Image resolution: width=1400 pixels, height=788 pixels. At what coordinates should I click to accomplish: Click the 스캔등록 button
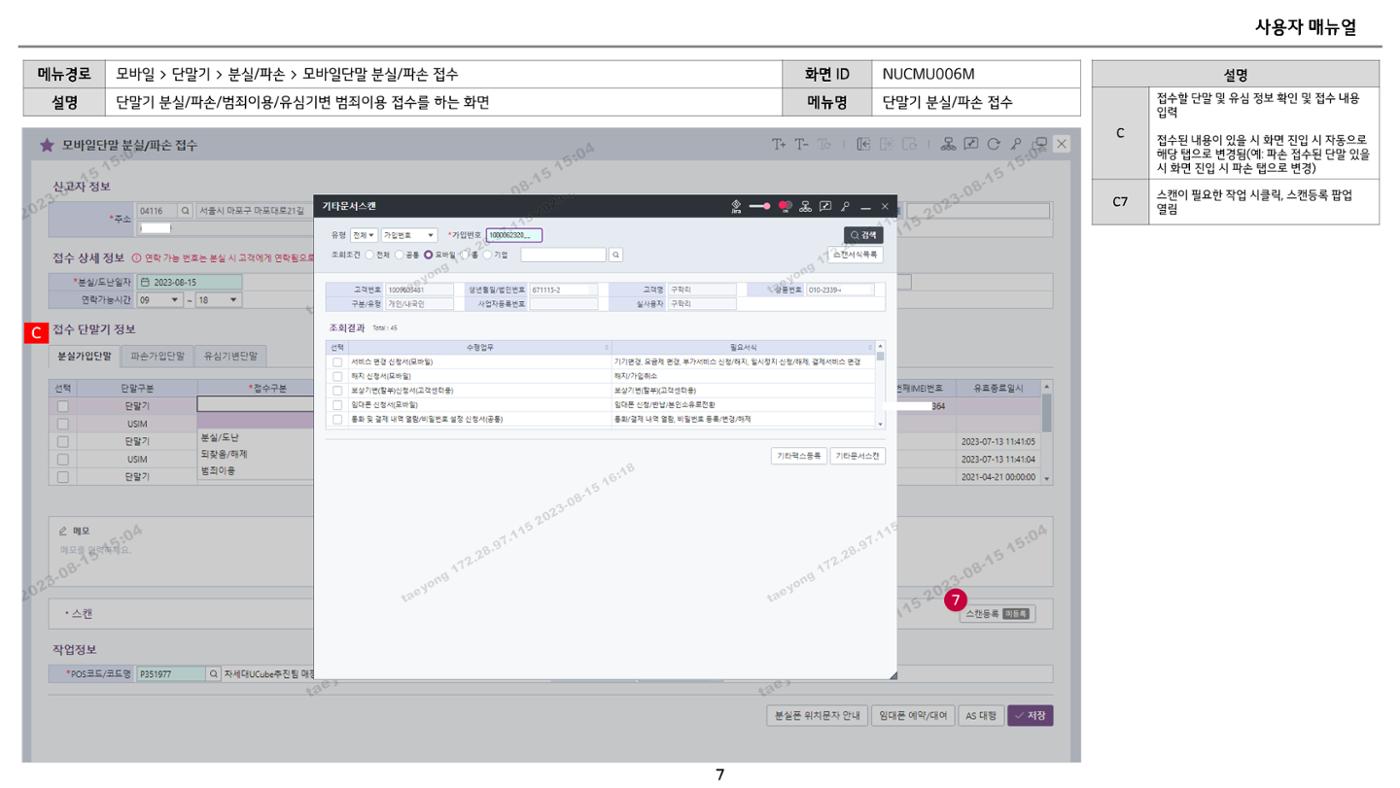[996, 614]
